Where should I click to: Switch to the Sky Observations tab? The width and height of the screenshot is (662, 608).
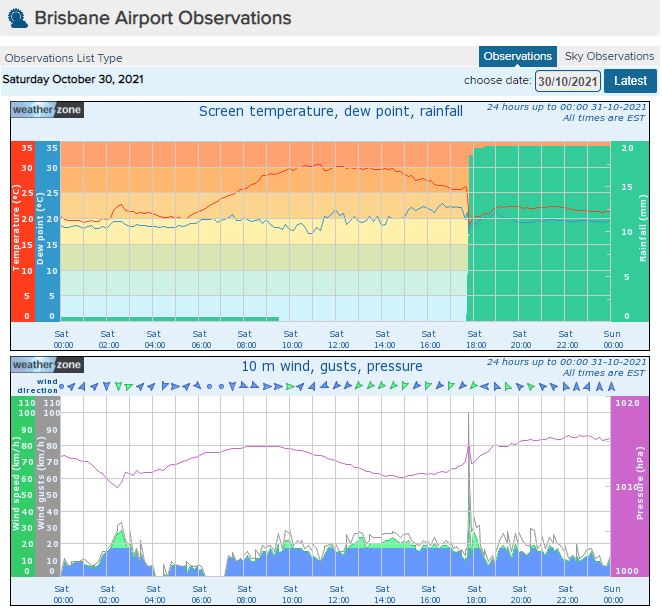[x=608, y=56]
